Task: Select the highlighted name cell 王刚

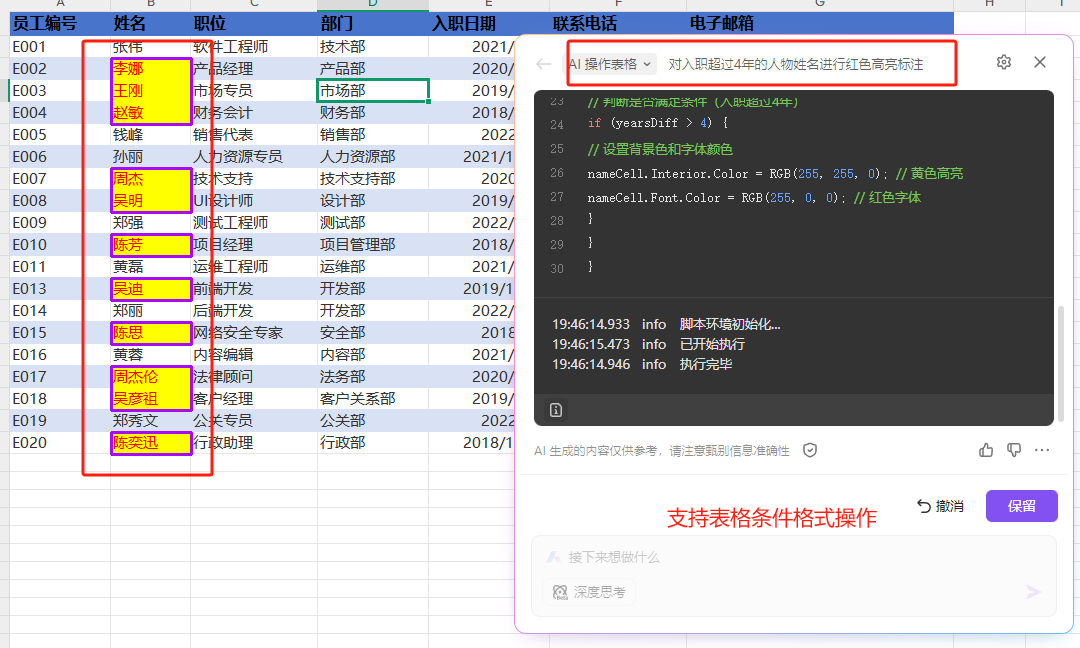Action: (x=150, y=91)
